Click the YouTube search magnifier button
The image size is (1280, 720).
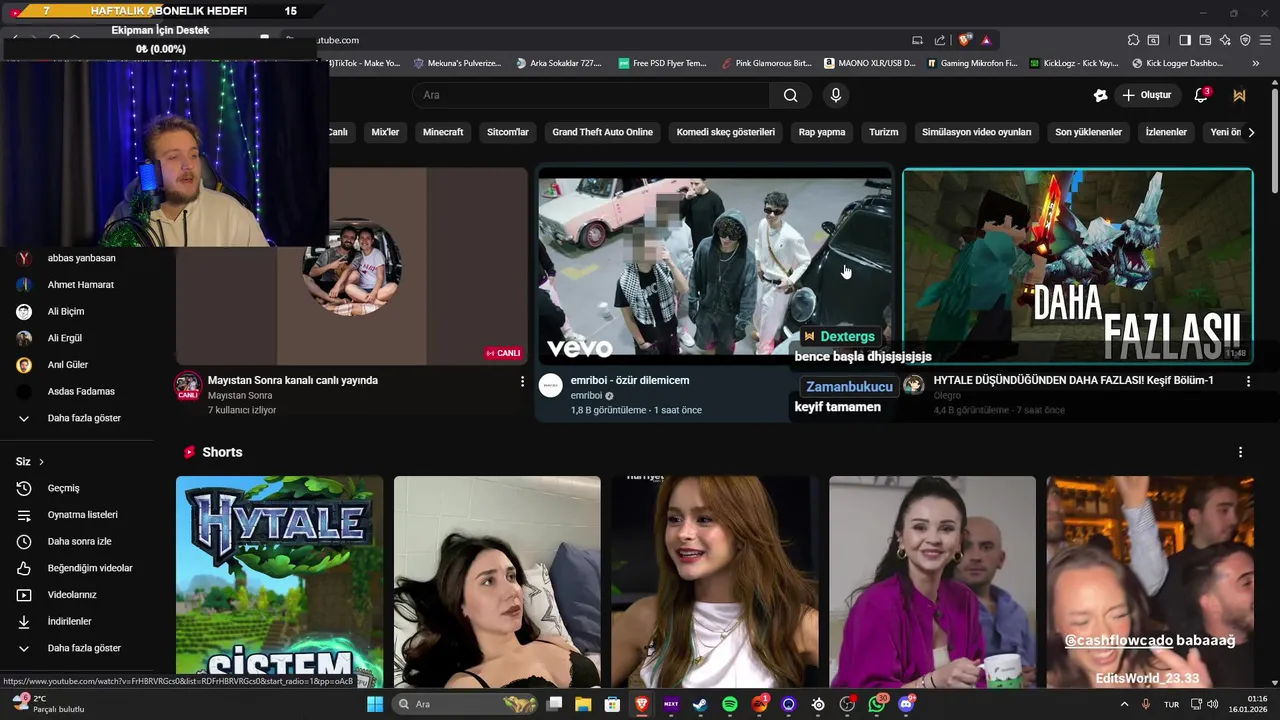(791, 95)
